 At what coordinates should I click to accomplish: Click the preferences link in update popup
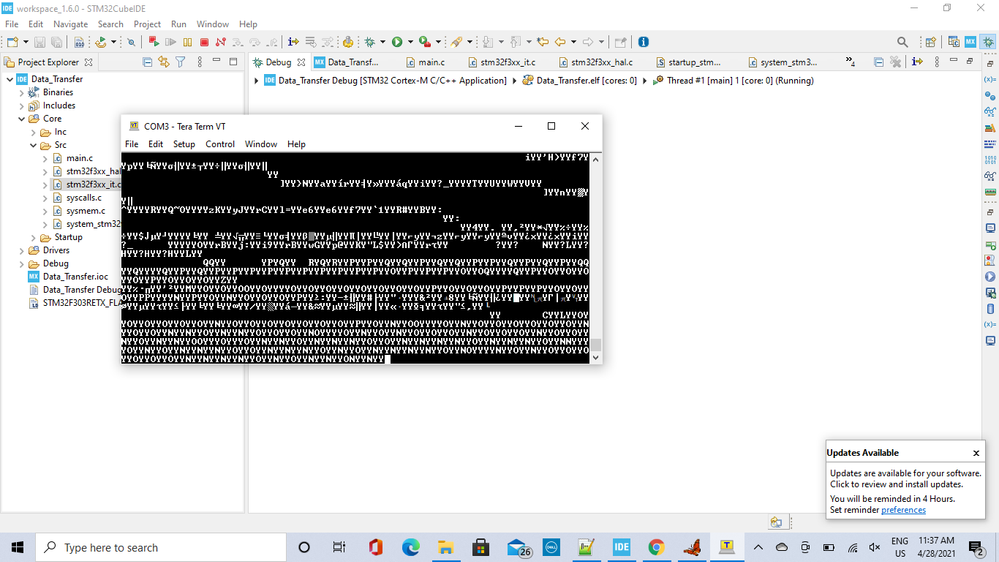pyautogui.click(x=903, y=510)
